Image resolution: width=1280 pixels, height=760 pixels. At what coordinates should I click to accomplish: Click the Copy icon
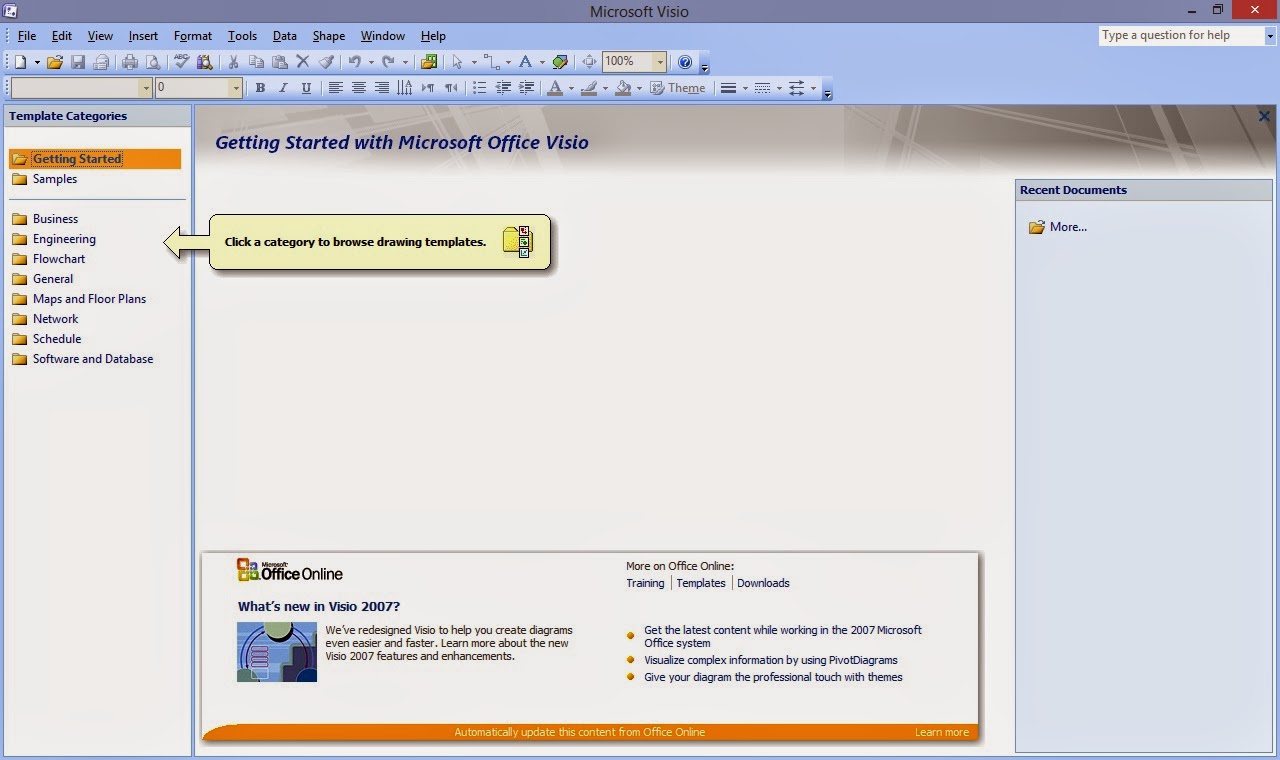point(256,62)
